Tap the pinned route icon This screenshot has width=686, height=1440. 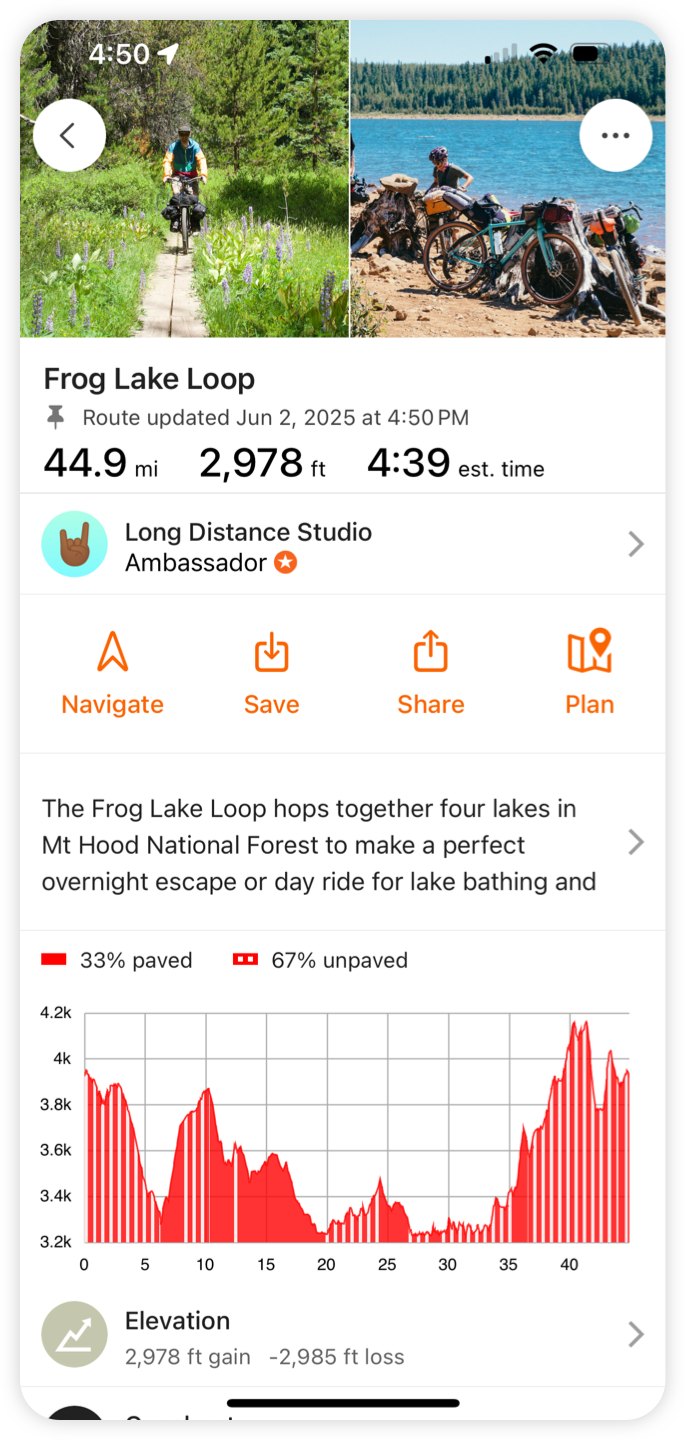56,417
